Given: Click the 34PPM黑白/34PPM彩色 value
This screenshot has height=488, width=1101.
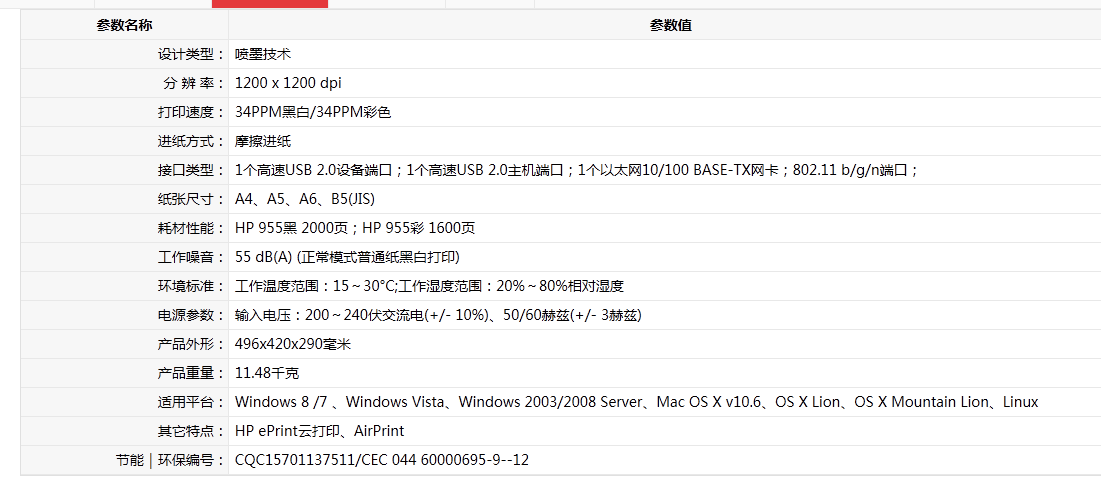Looking at the screenshot, I should pyautogui.click(x=313, y=112).
